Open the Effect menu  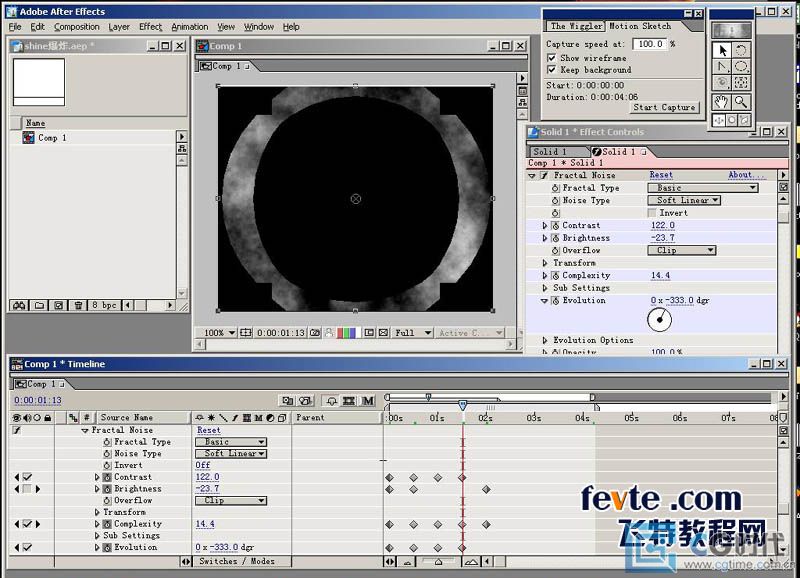click(x=151, y=27)
